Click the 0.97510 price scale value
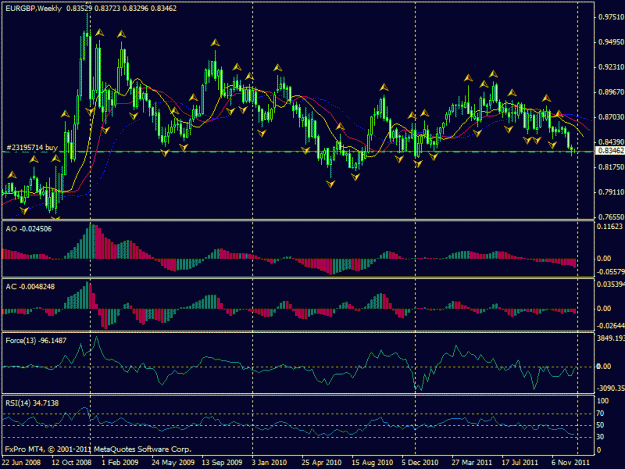The width and height of the screenshot is (625, 469). 611,17
